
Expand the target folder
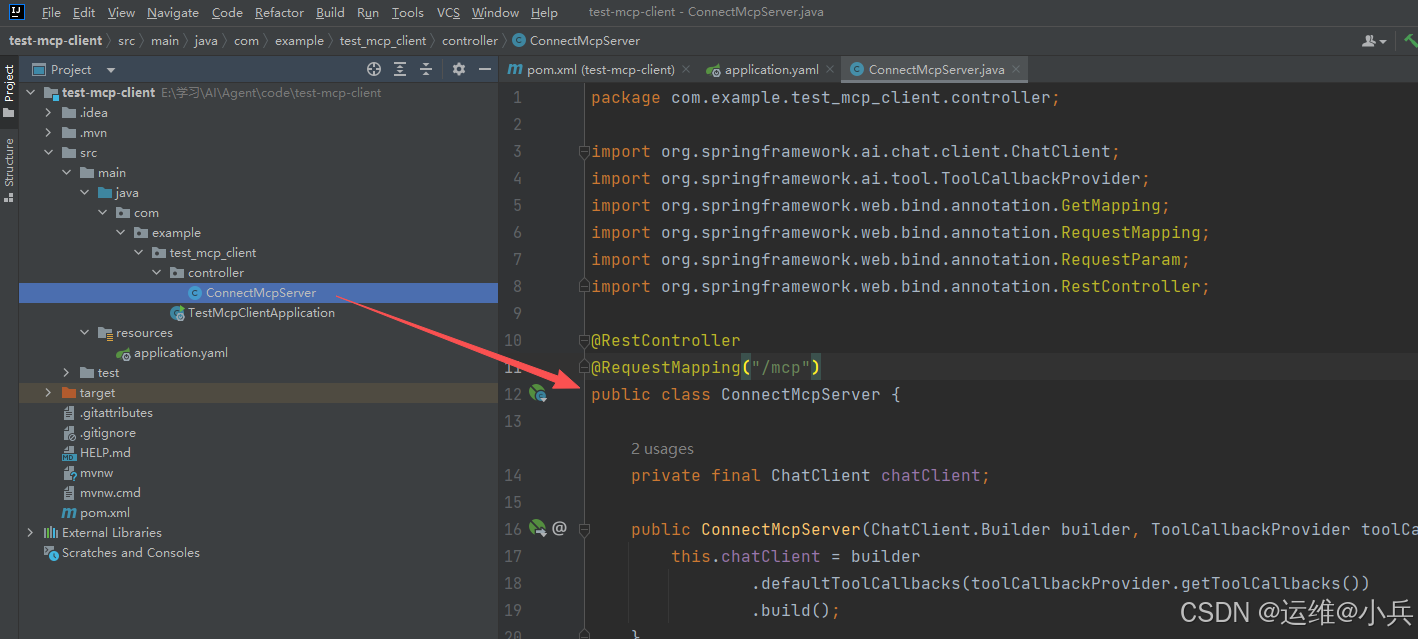[x=49, y=393]
